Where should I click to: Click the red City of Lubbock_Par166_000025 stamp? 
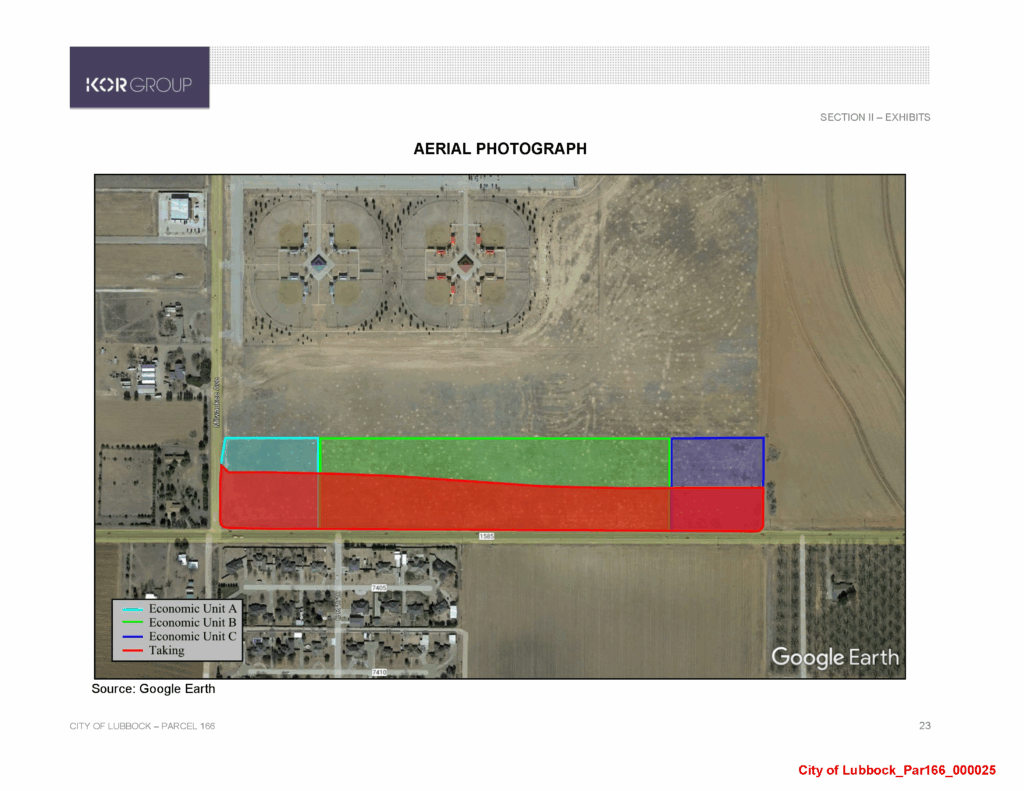pos(897,770)
